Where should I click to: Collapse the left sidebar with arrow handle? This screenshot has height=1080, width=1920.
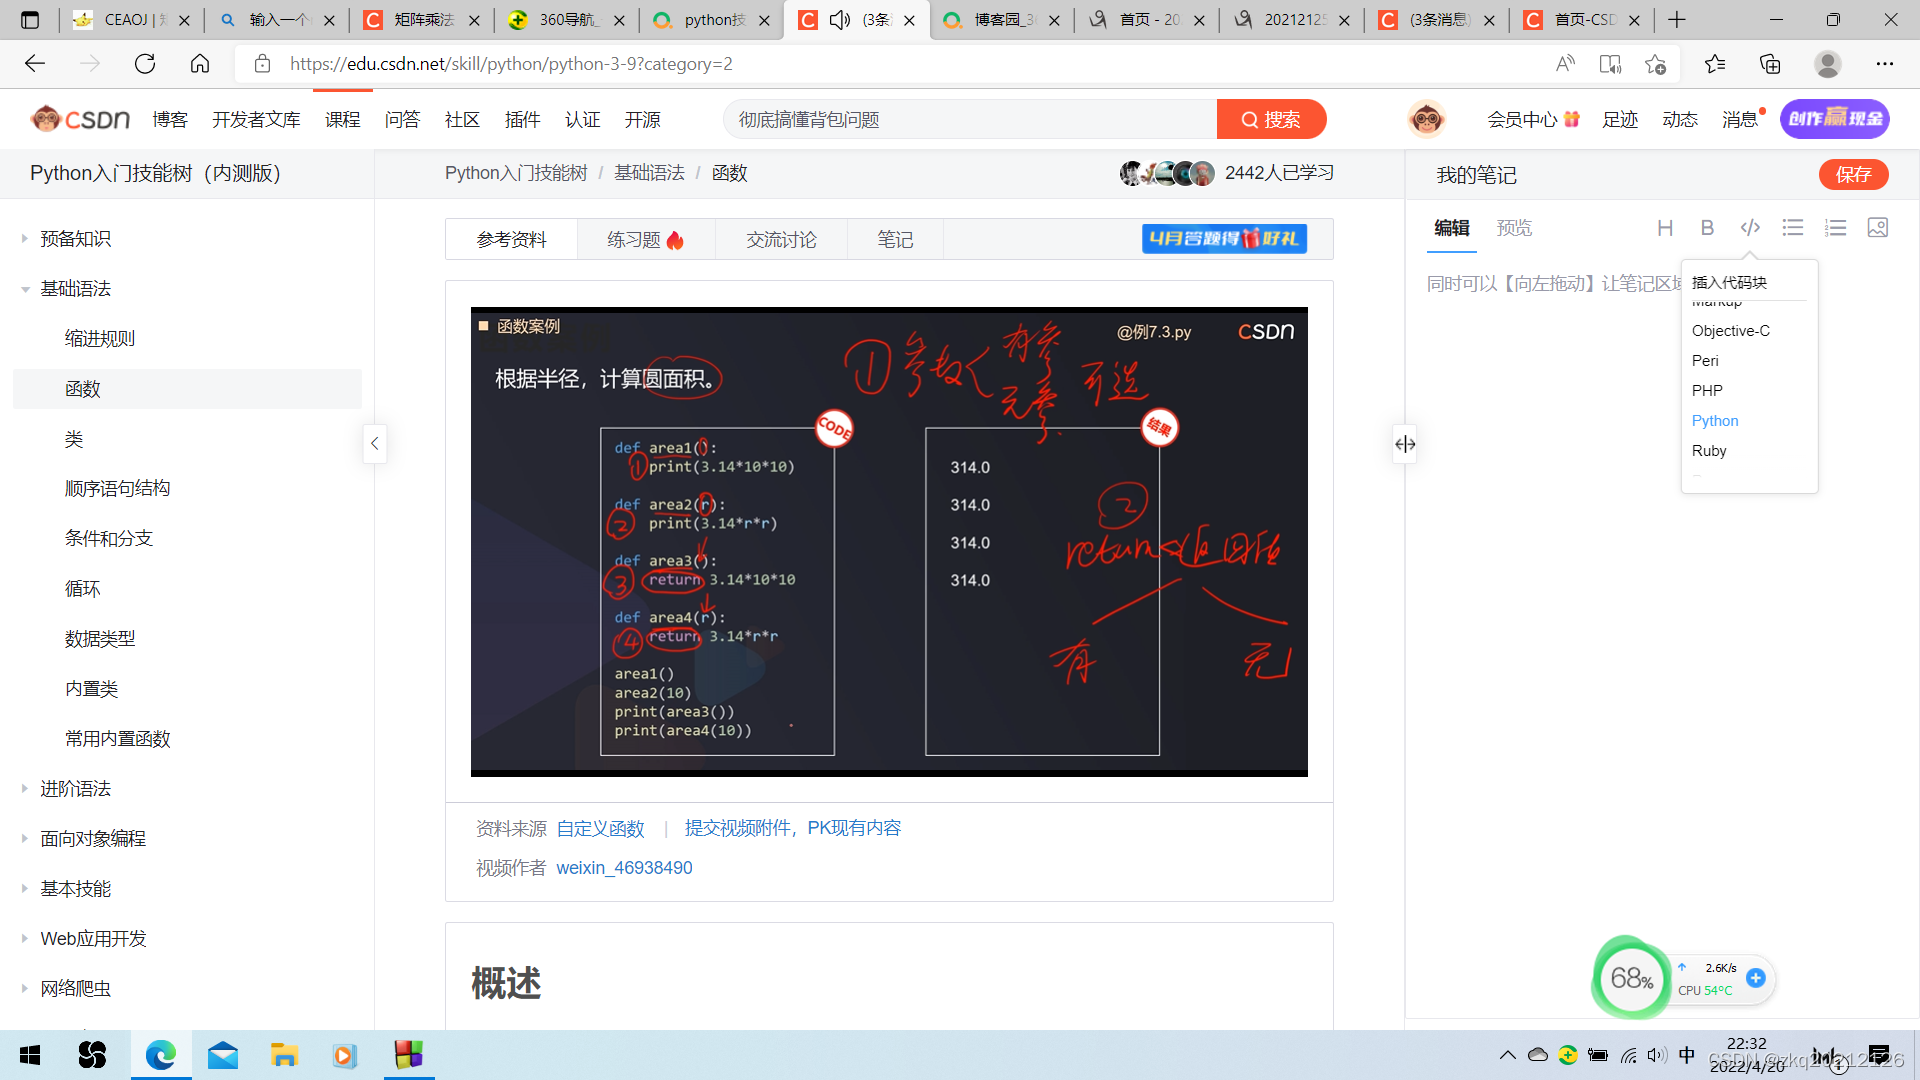pos(374,443)
